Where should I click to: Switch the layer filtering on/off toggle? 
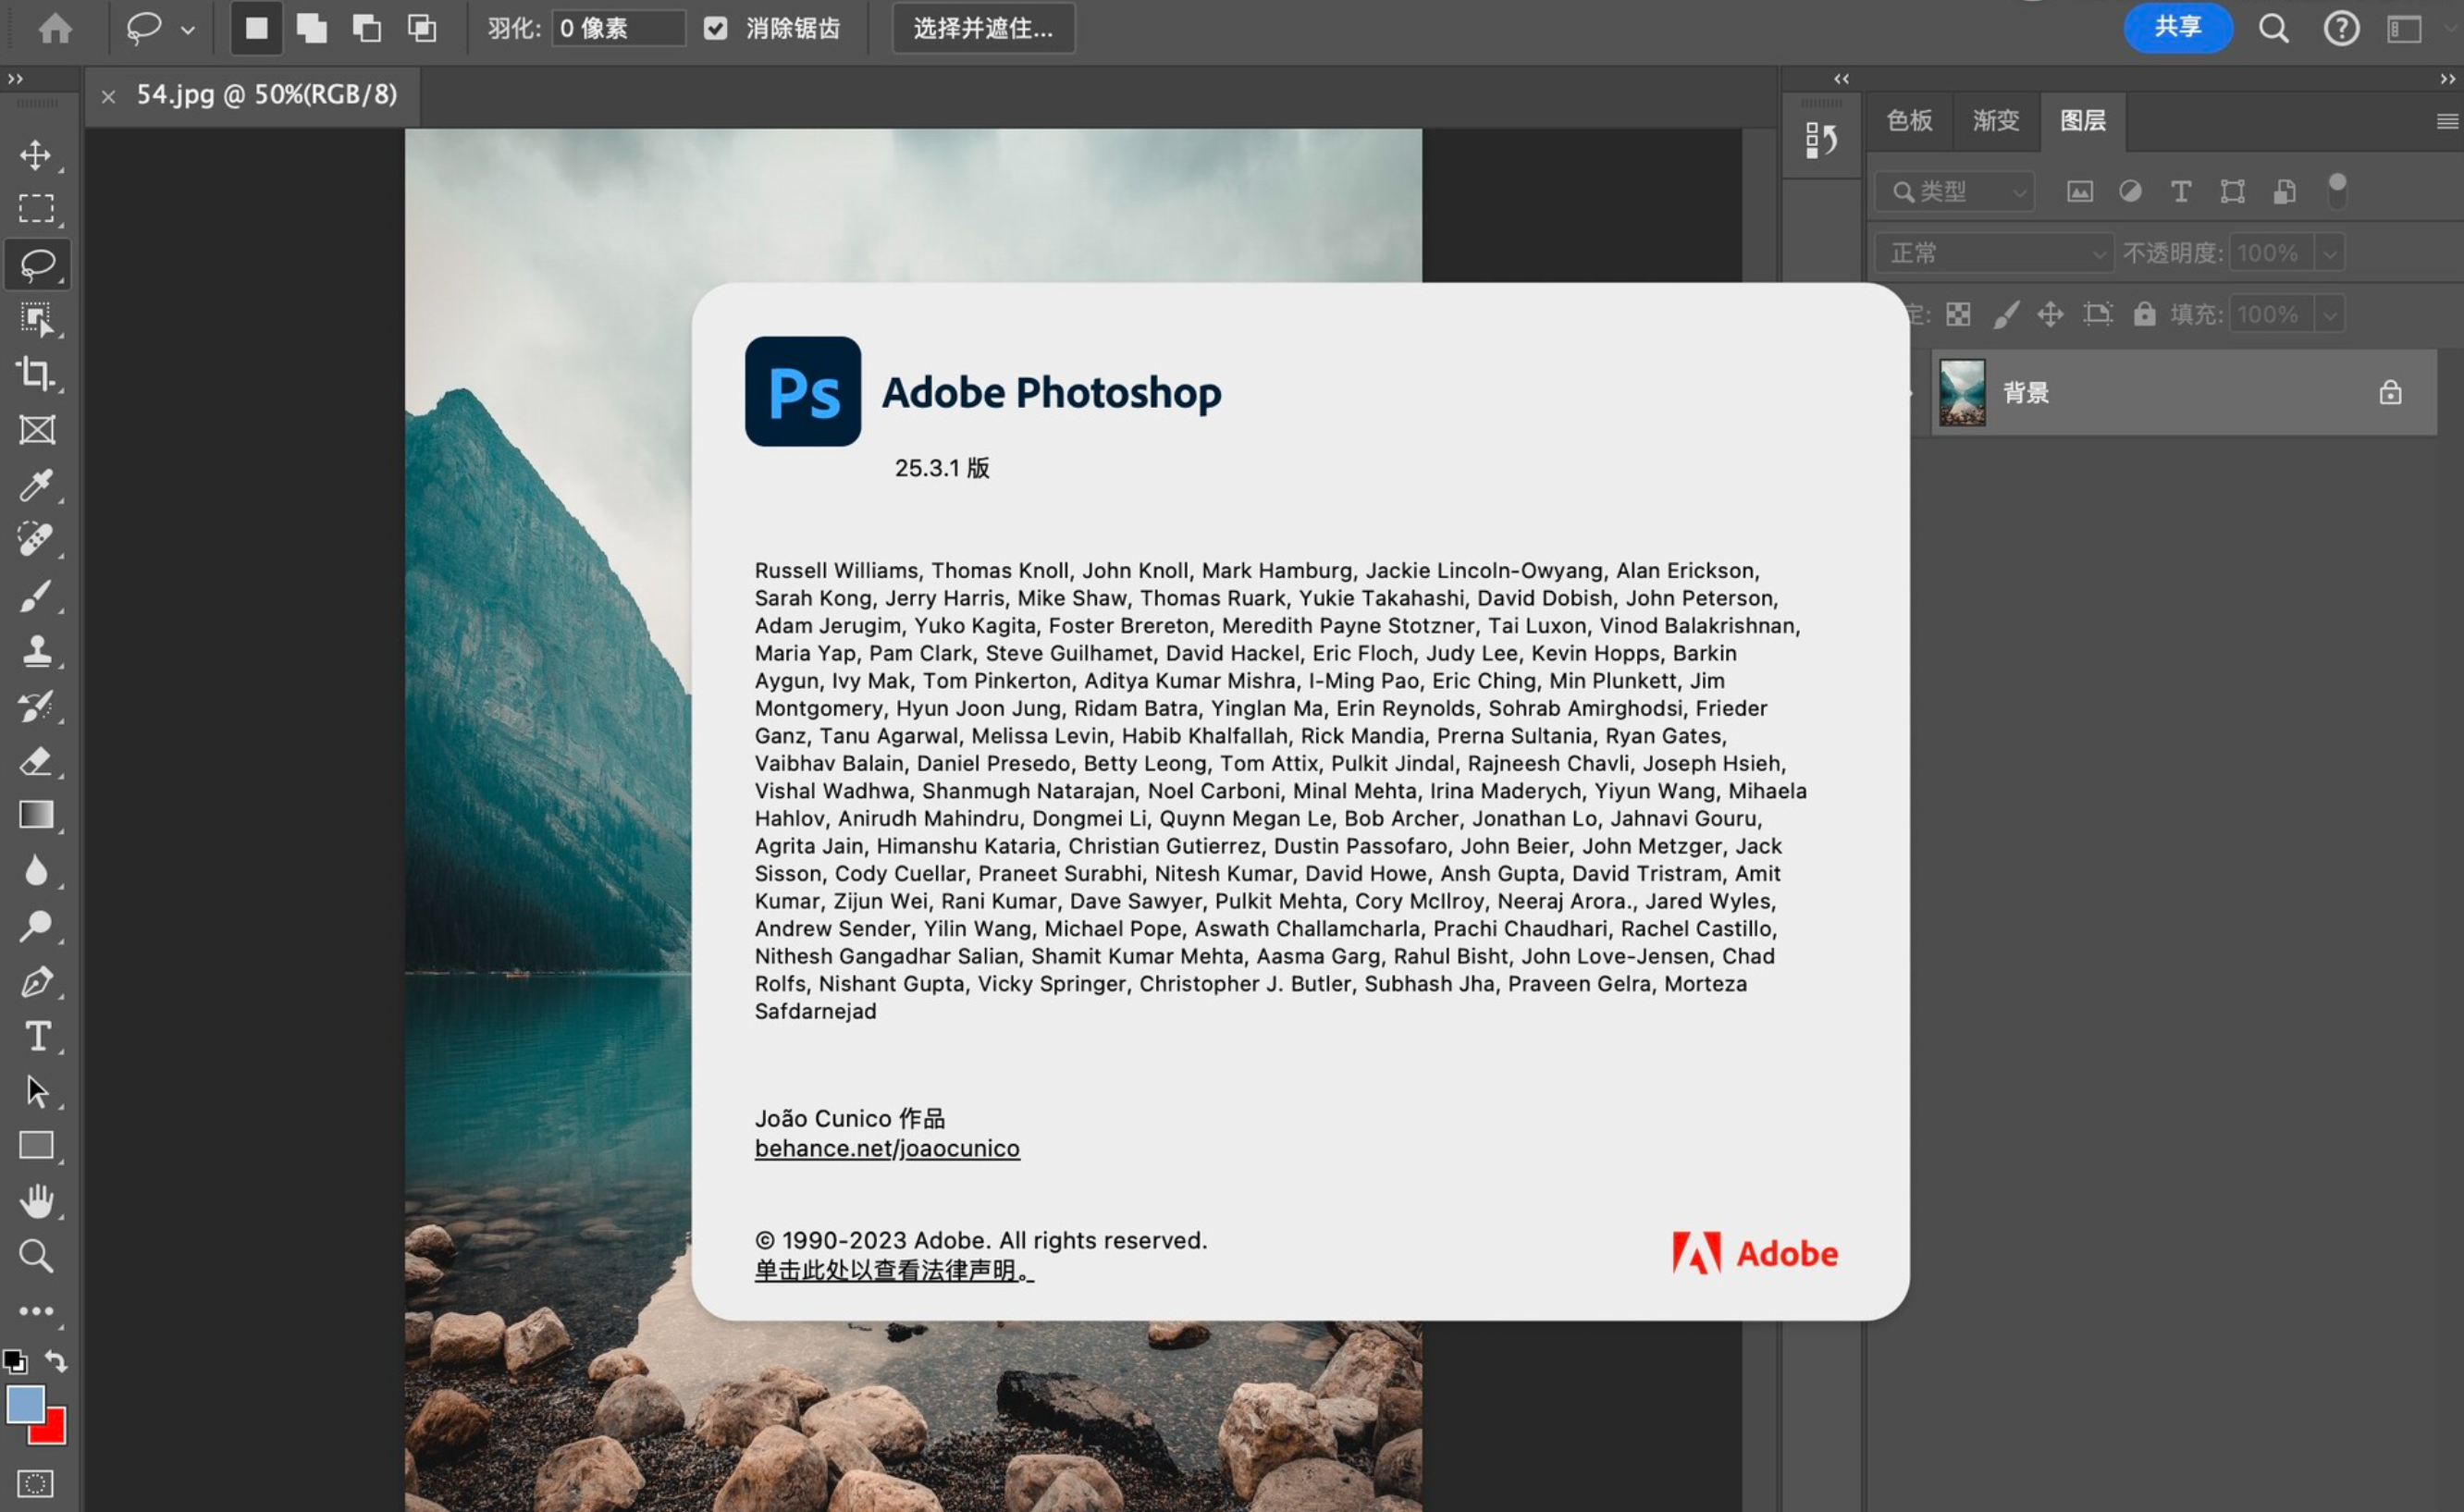point(2337,190)
